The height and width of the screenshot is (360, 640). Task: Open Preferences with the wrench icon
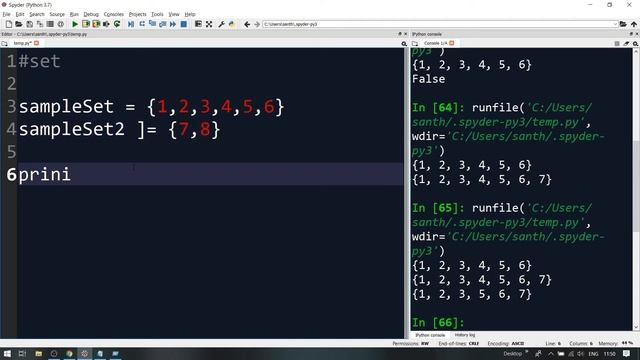221,24
